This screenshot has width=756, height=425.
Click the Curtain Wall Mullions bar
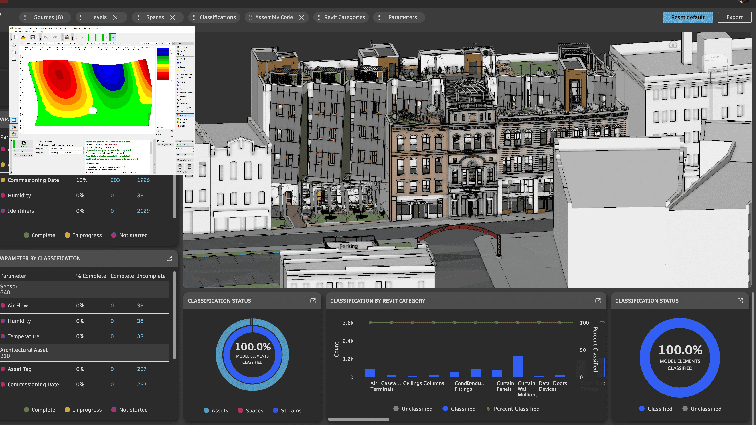coord(517,366)
